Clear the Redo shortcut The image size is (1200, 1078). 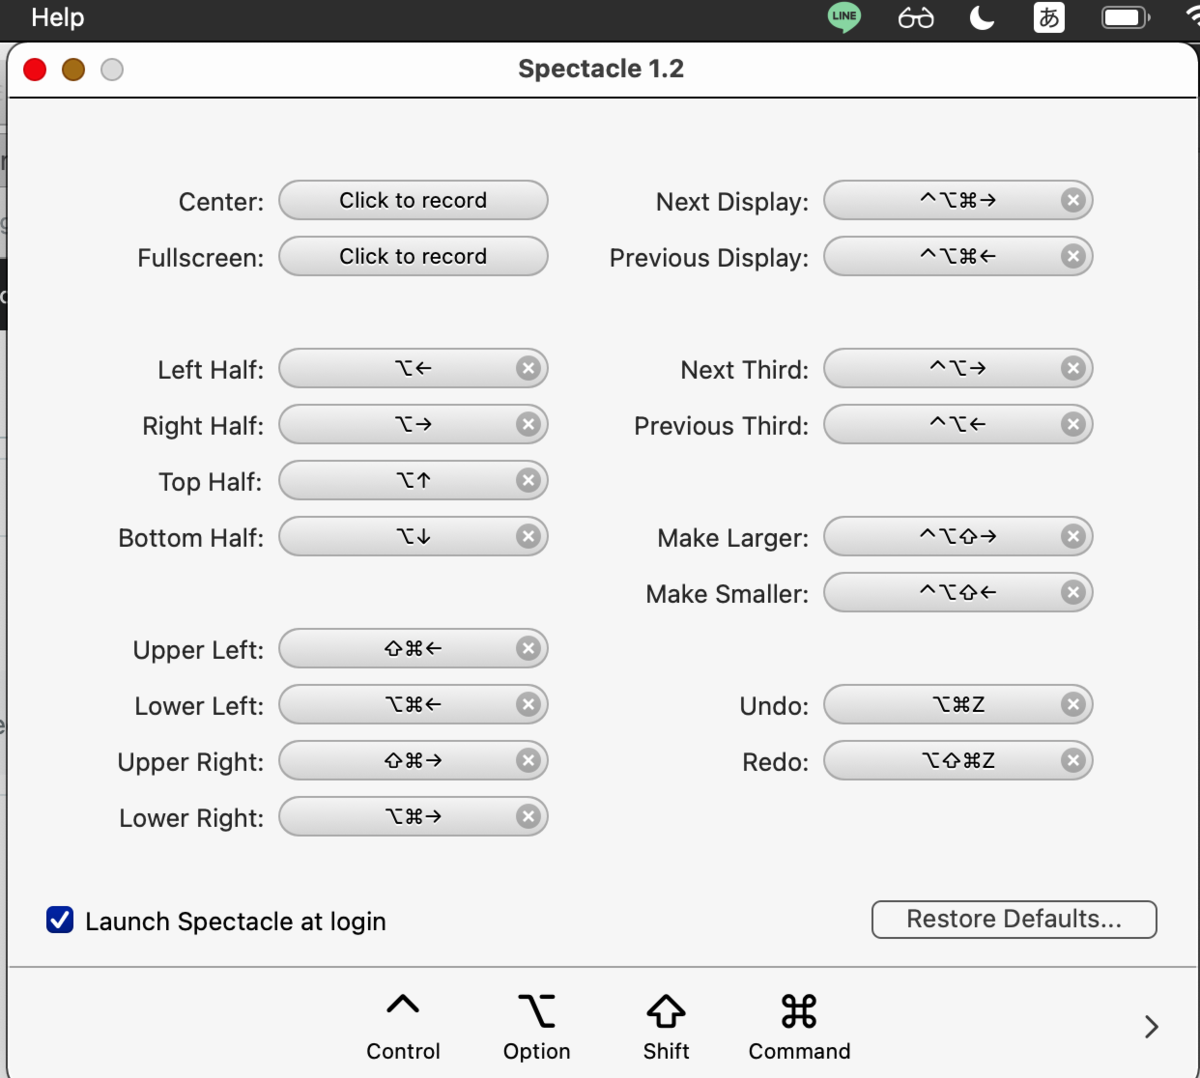[1073, 761]
